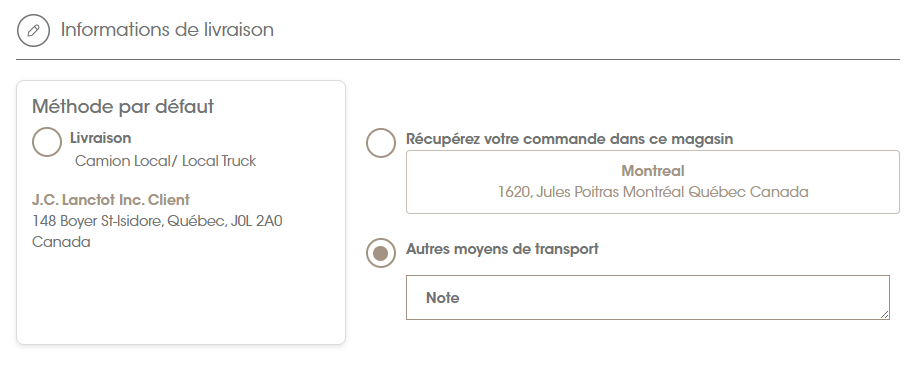Viewport: 917px width, 369px height.
Task: Choose the Récupérez votre commande radio button
Action: click(x=381, y=143)
